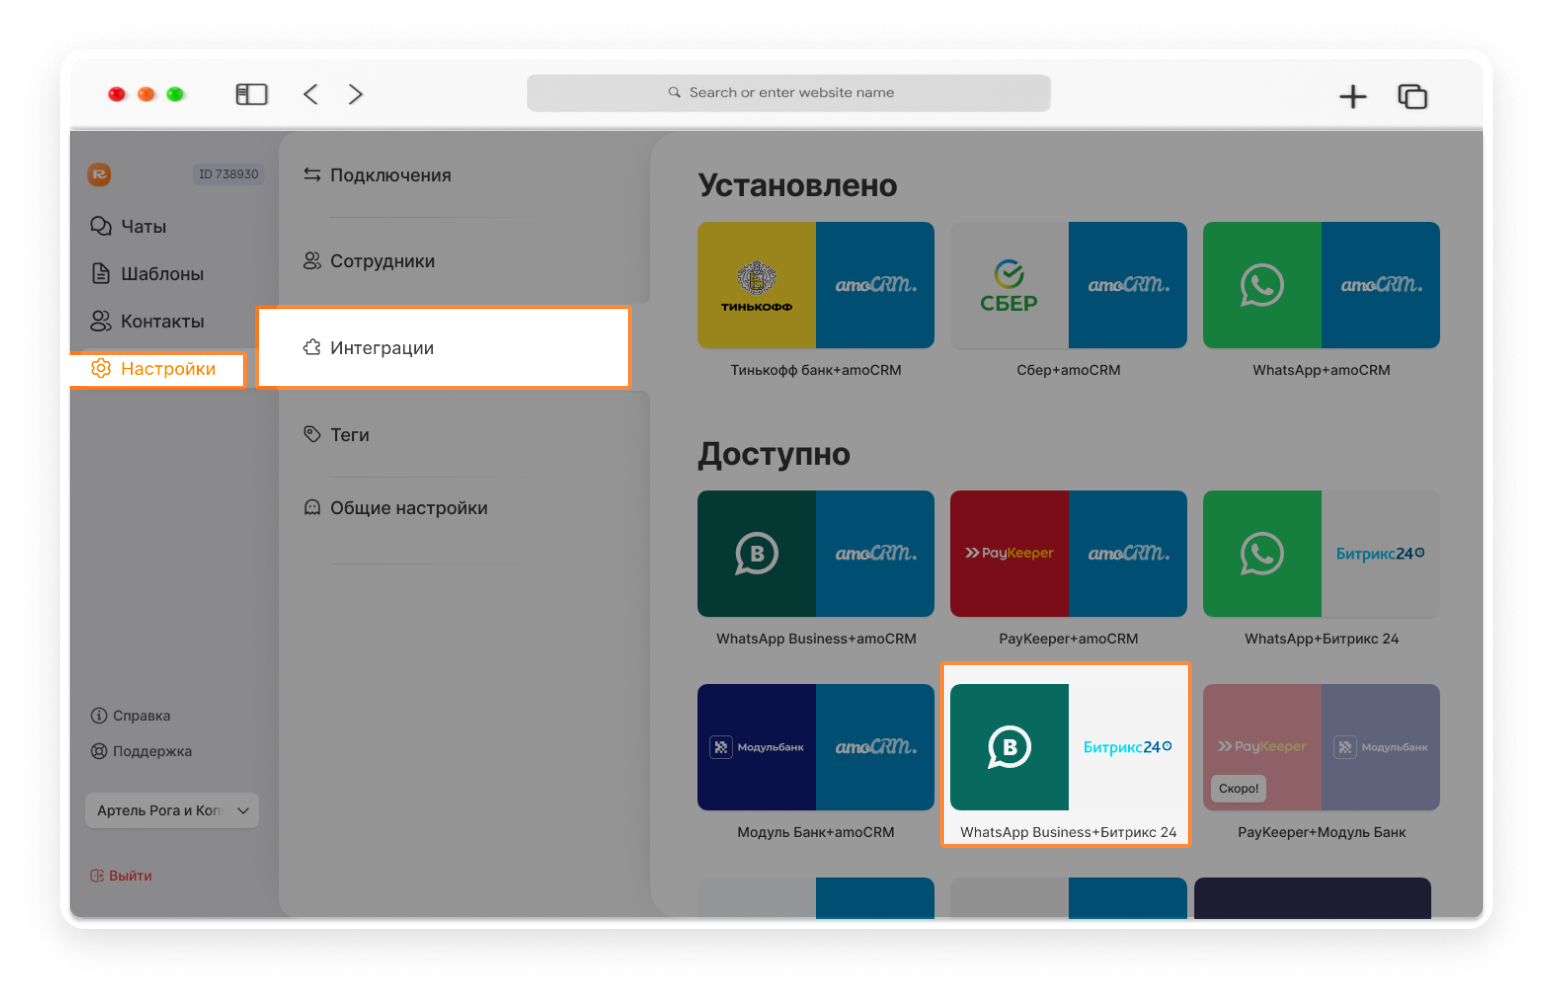Click the Скоро! badge

click(1239, 788)
